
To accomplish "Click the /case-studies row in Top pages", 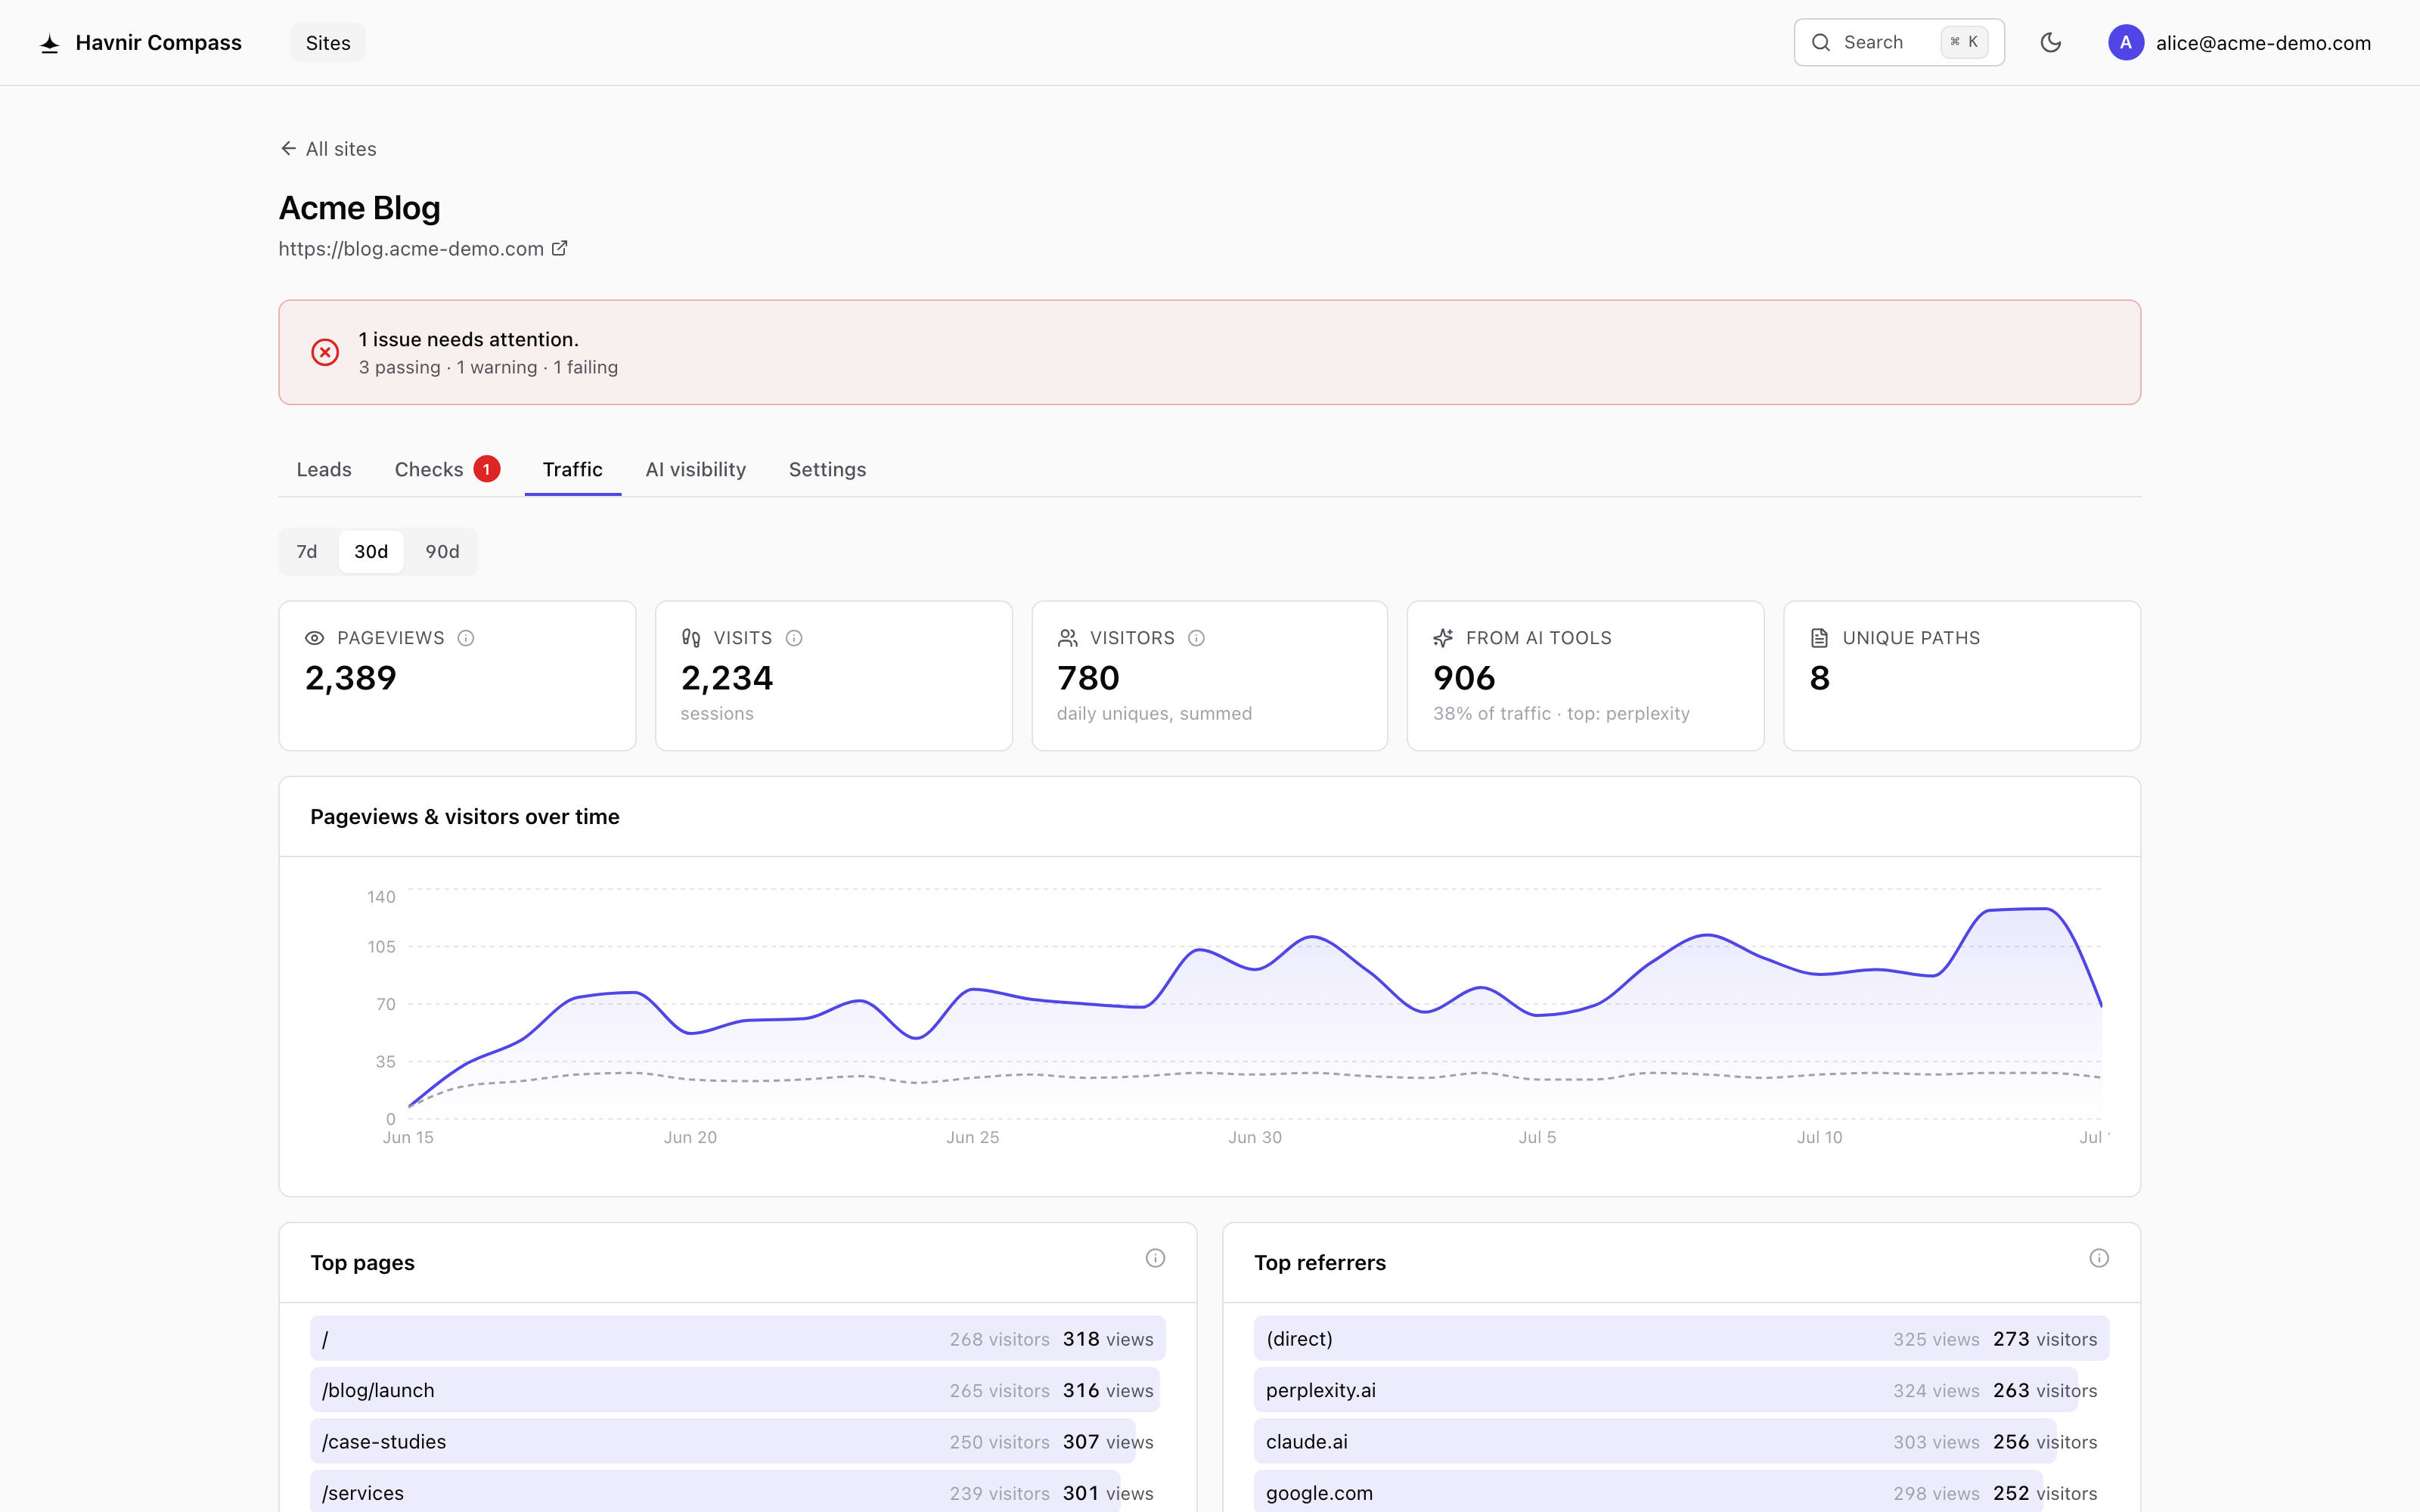I will pyautogui.click(x=738, y=1441).
